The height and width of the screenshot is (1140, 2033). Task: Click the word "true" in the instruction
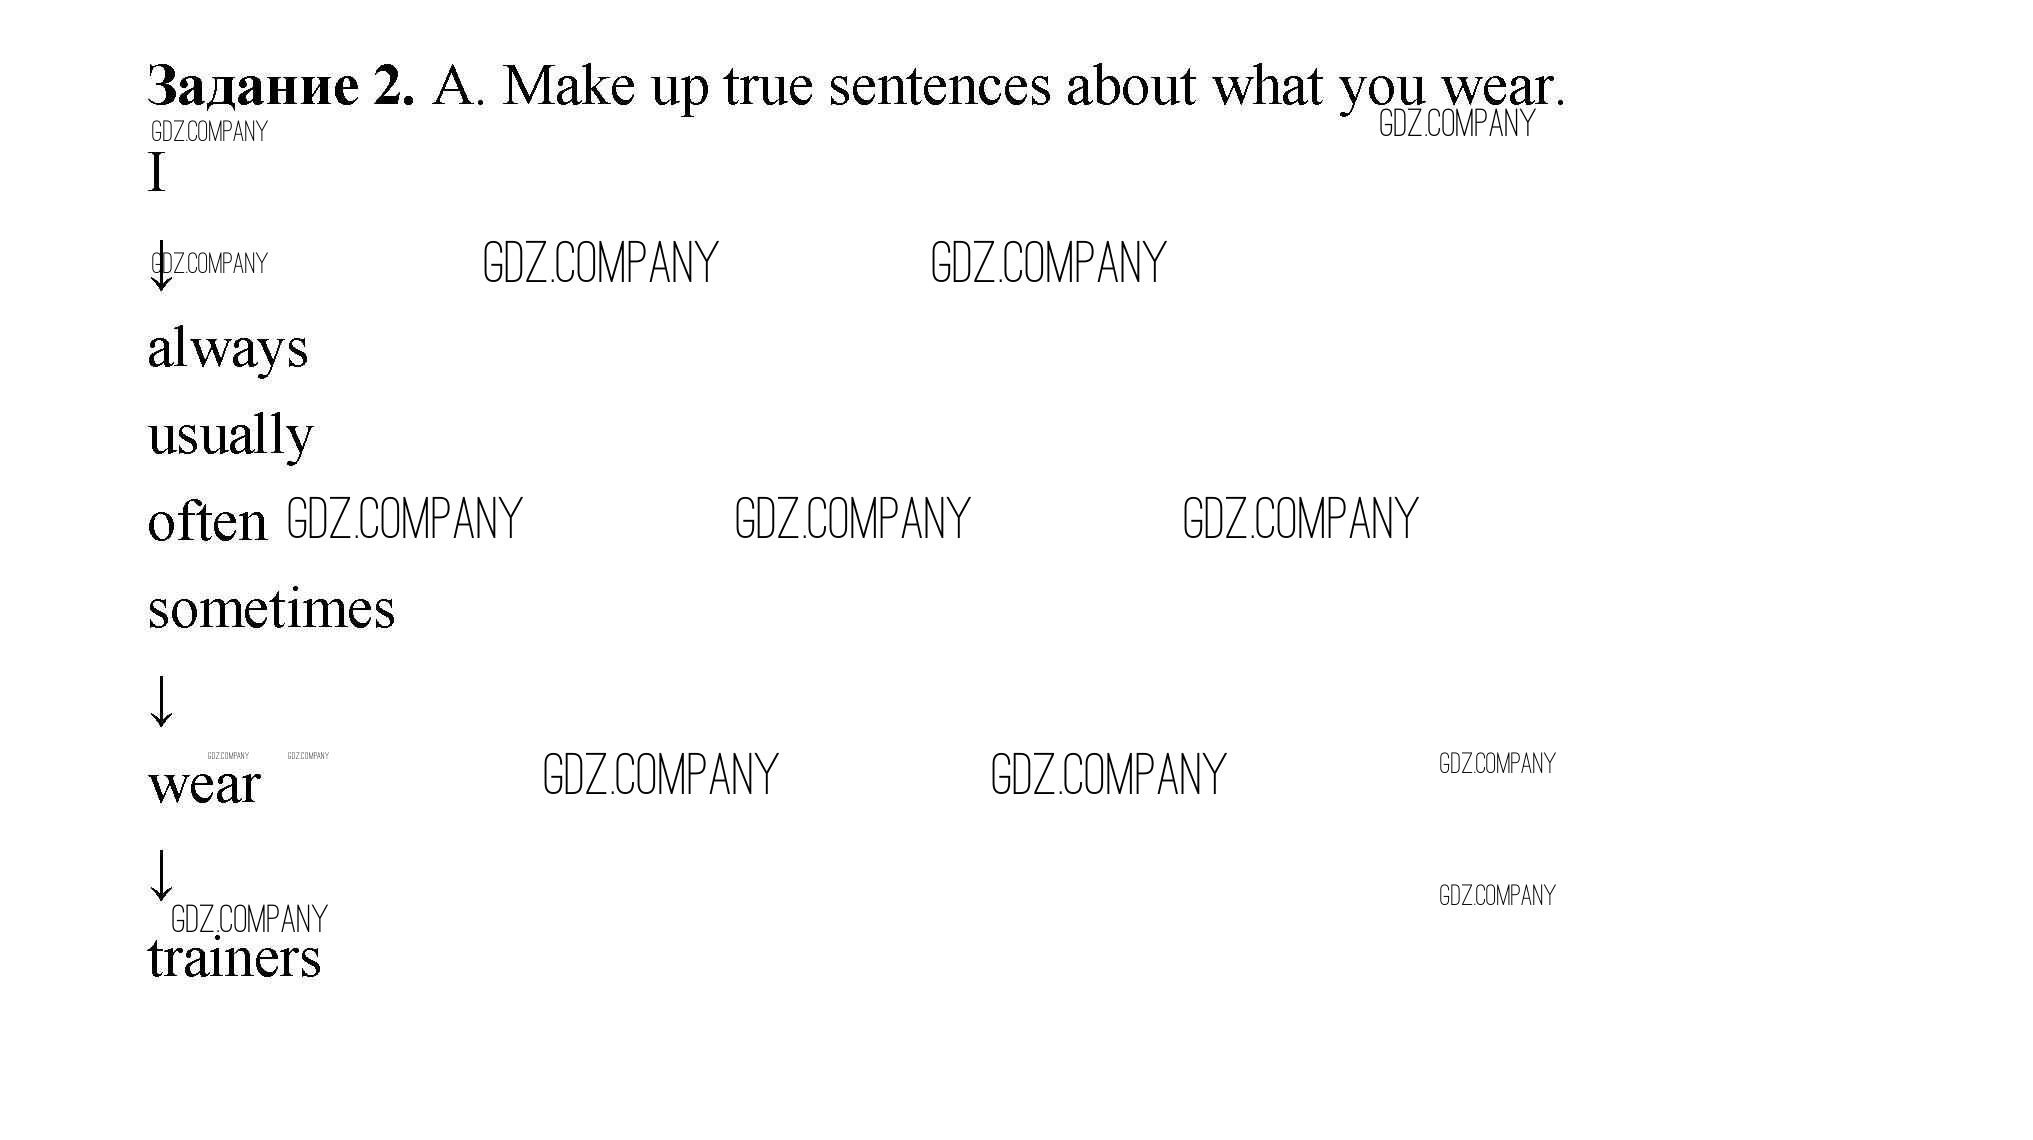[x=768, y=86]
